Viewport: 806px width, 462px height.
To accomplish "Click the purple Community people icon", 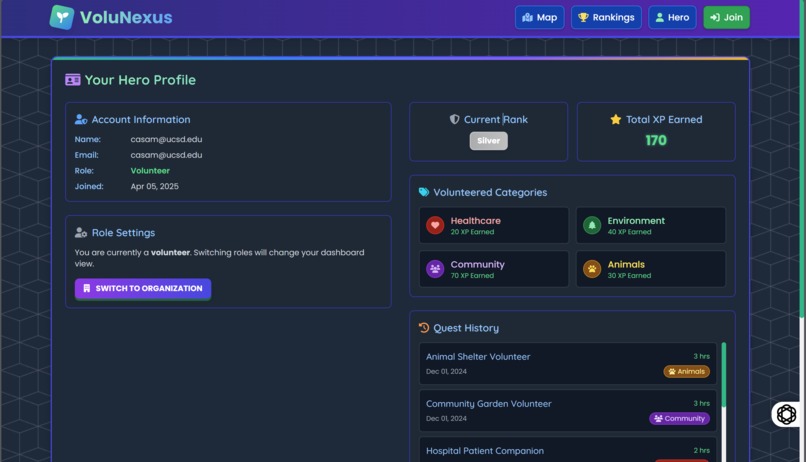I will coord(435,269).
